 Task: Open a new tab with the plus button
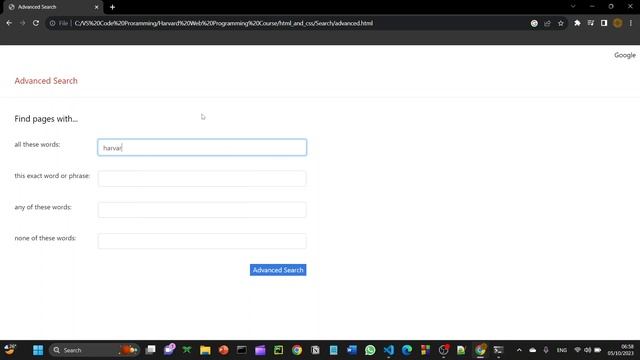tap(112, 7)
